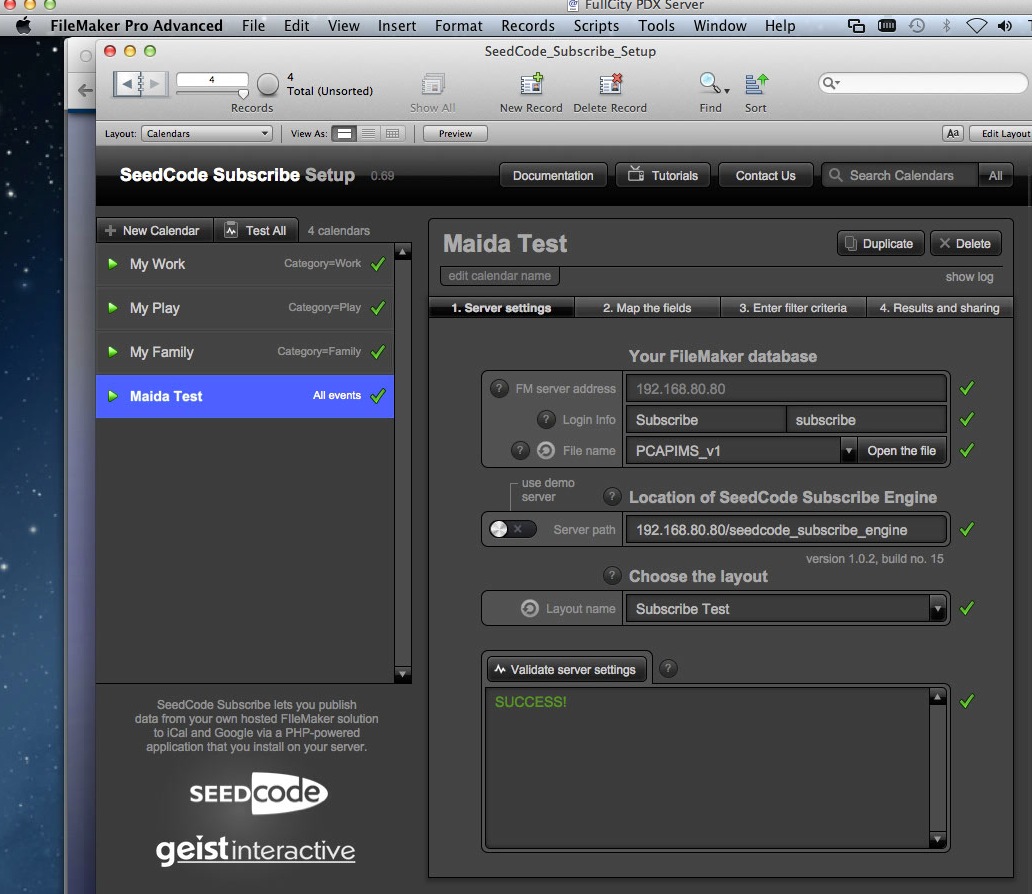The width and height of the screenshot is (1032, 894).
Task: Click the text size Aa button
Action: (952, 134)
